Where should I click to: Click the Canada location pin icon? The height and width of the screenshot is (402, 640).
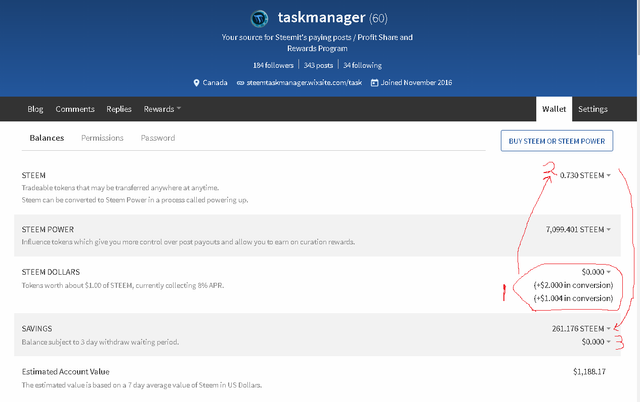pos(196,83)
